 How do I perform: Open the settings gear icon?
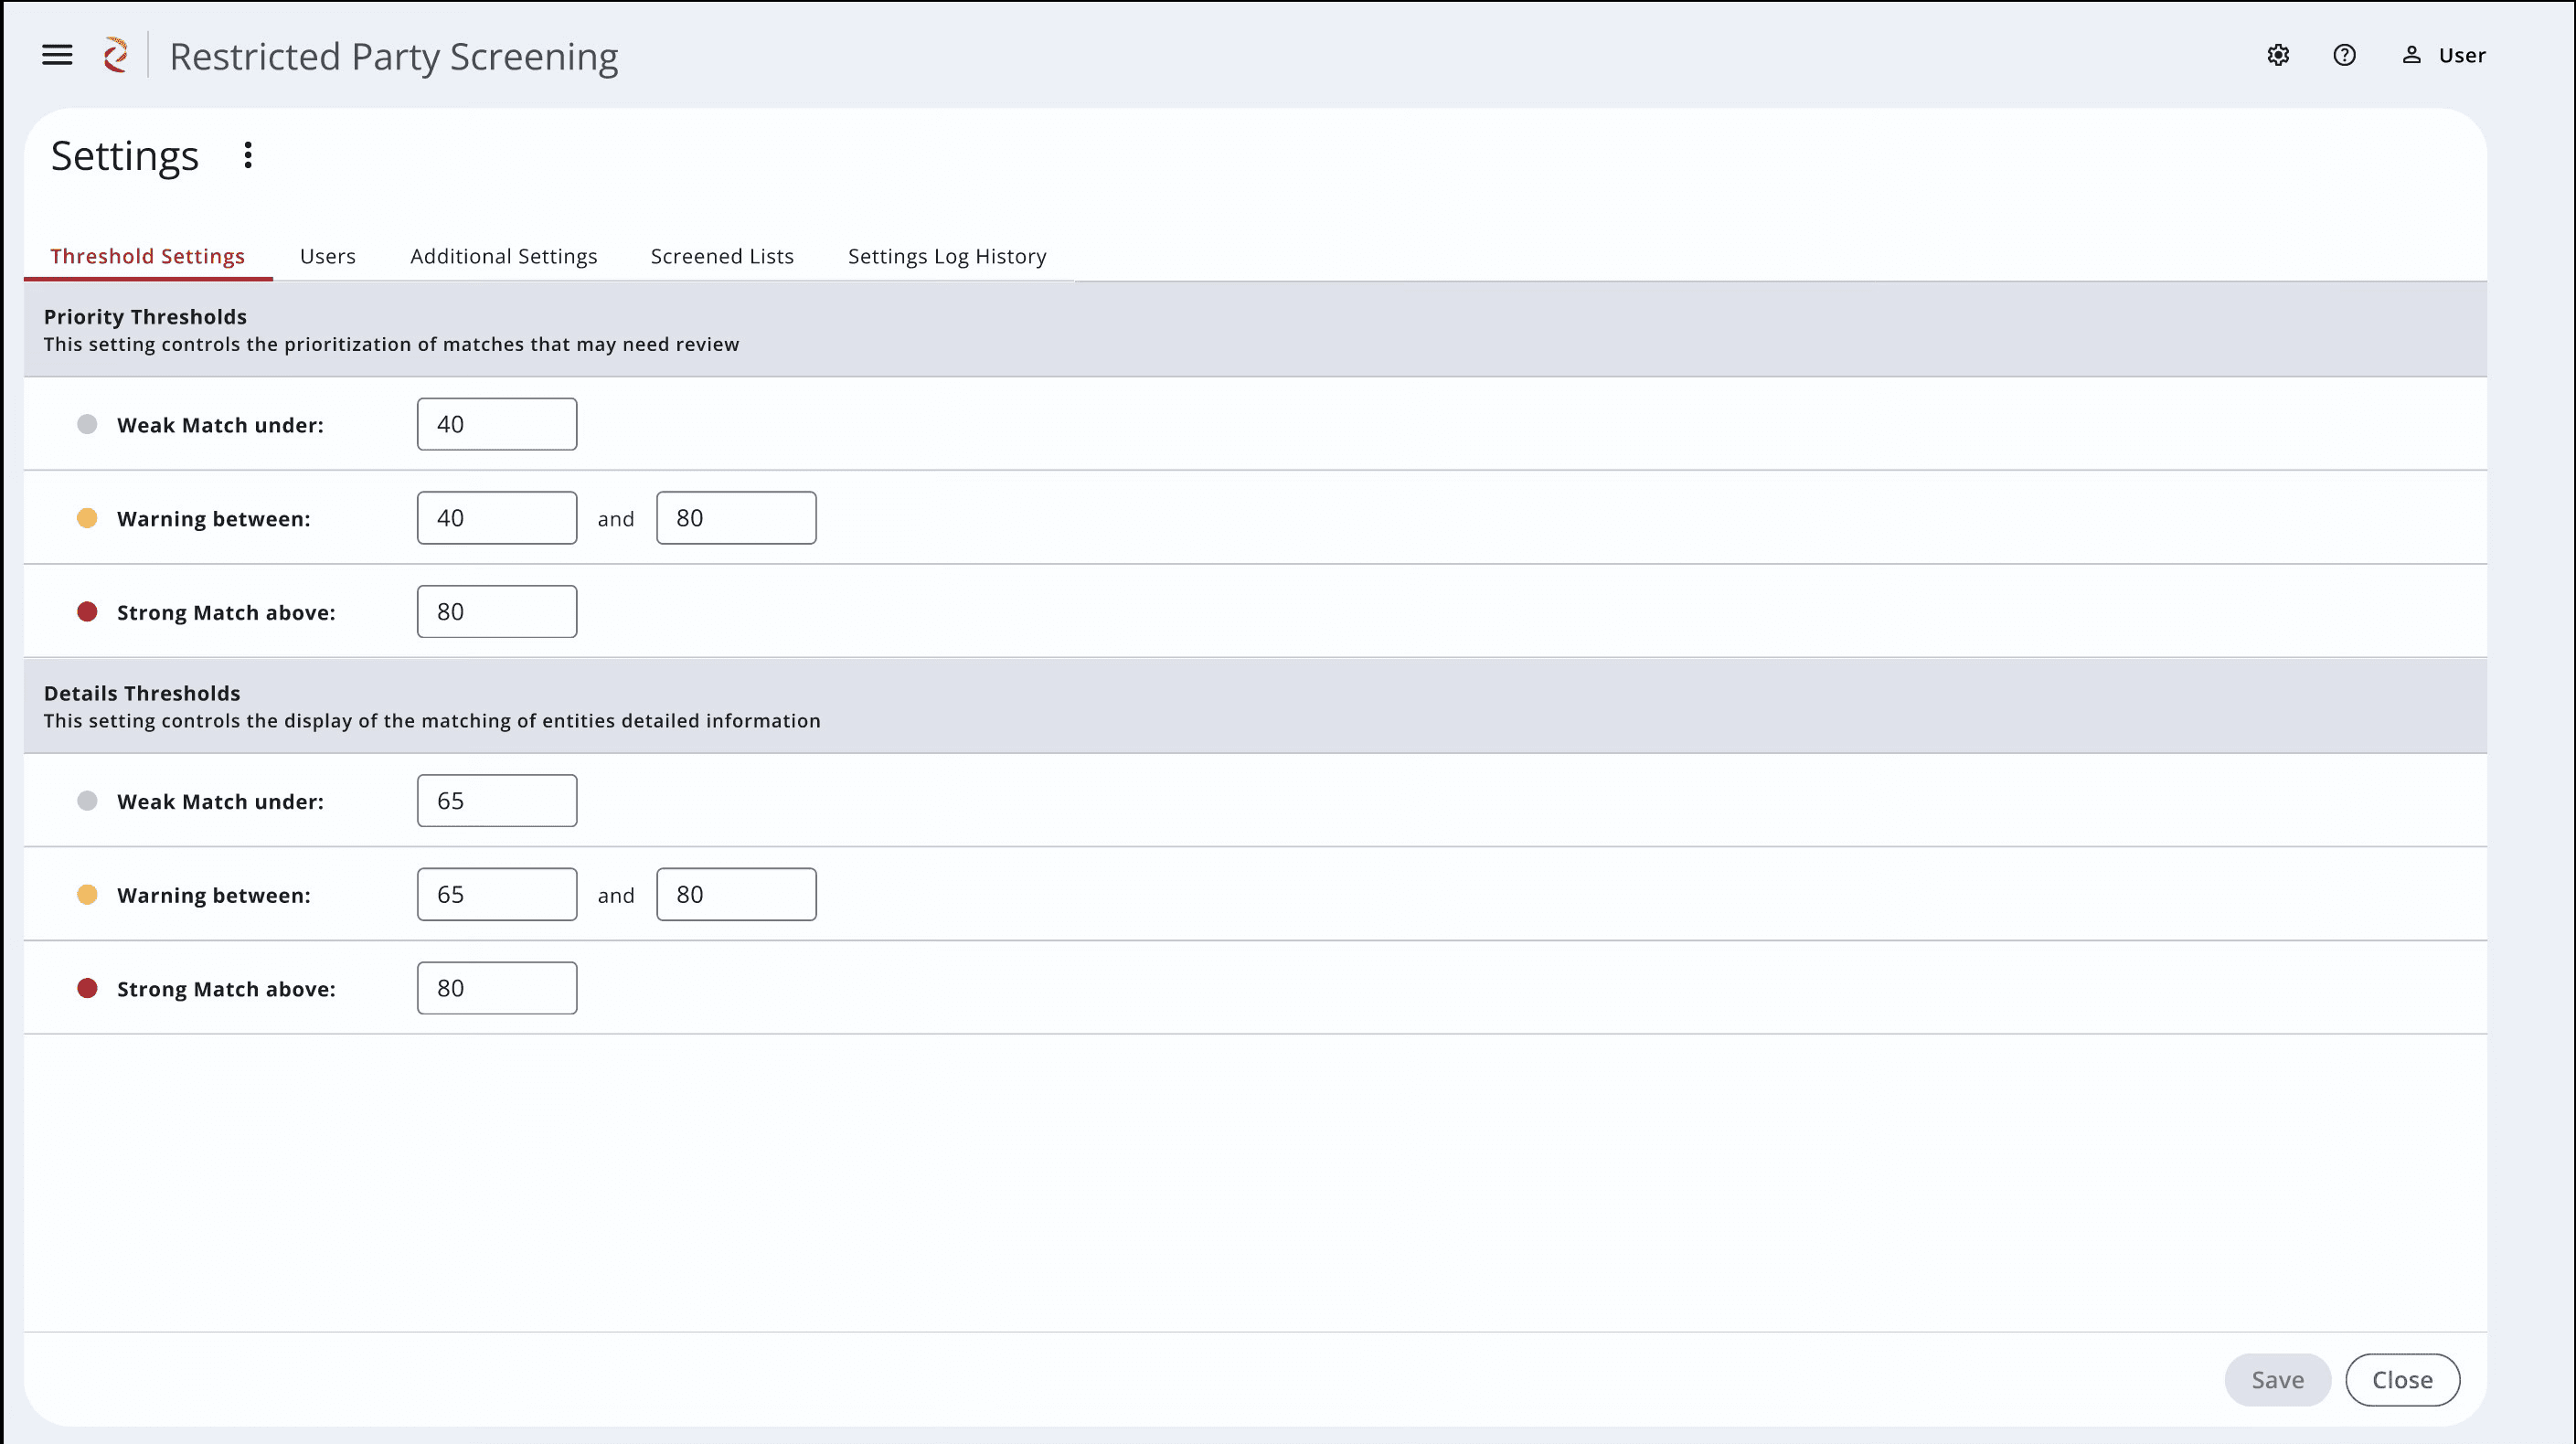click(x=2278, y=55)
